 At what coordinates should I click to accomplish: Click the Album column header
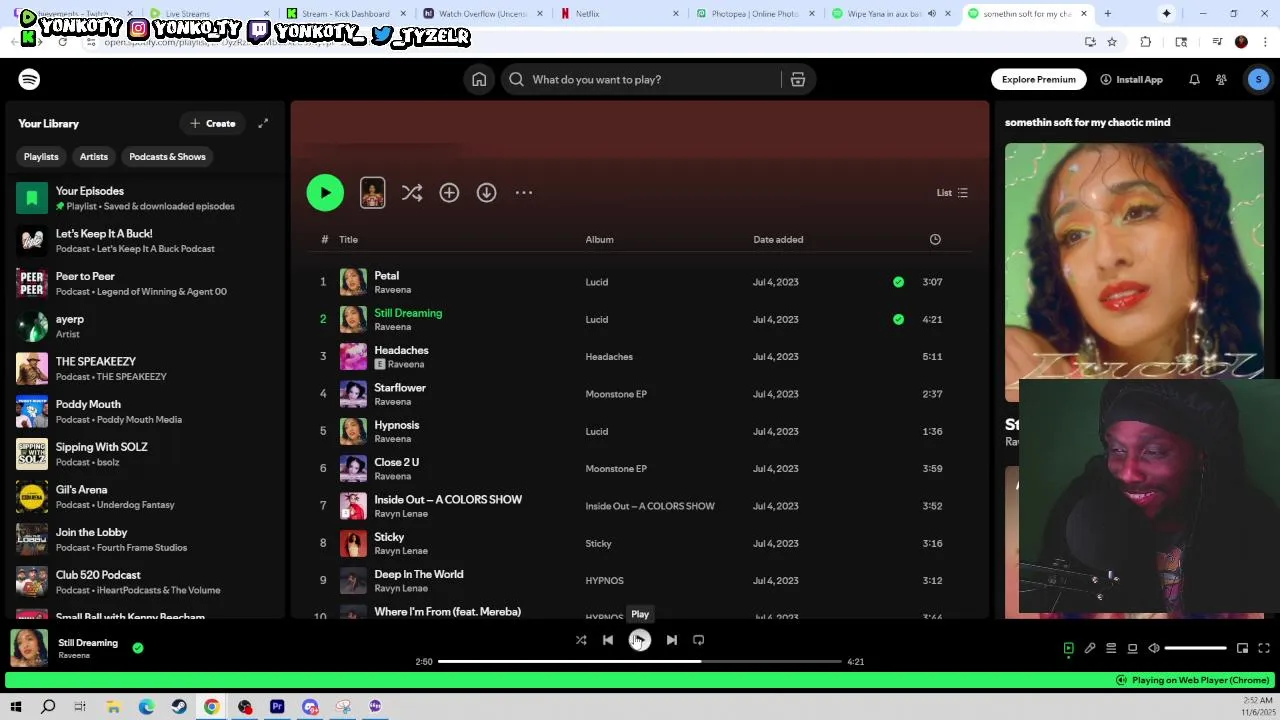(599, 239)
